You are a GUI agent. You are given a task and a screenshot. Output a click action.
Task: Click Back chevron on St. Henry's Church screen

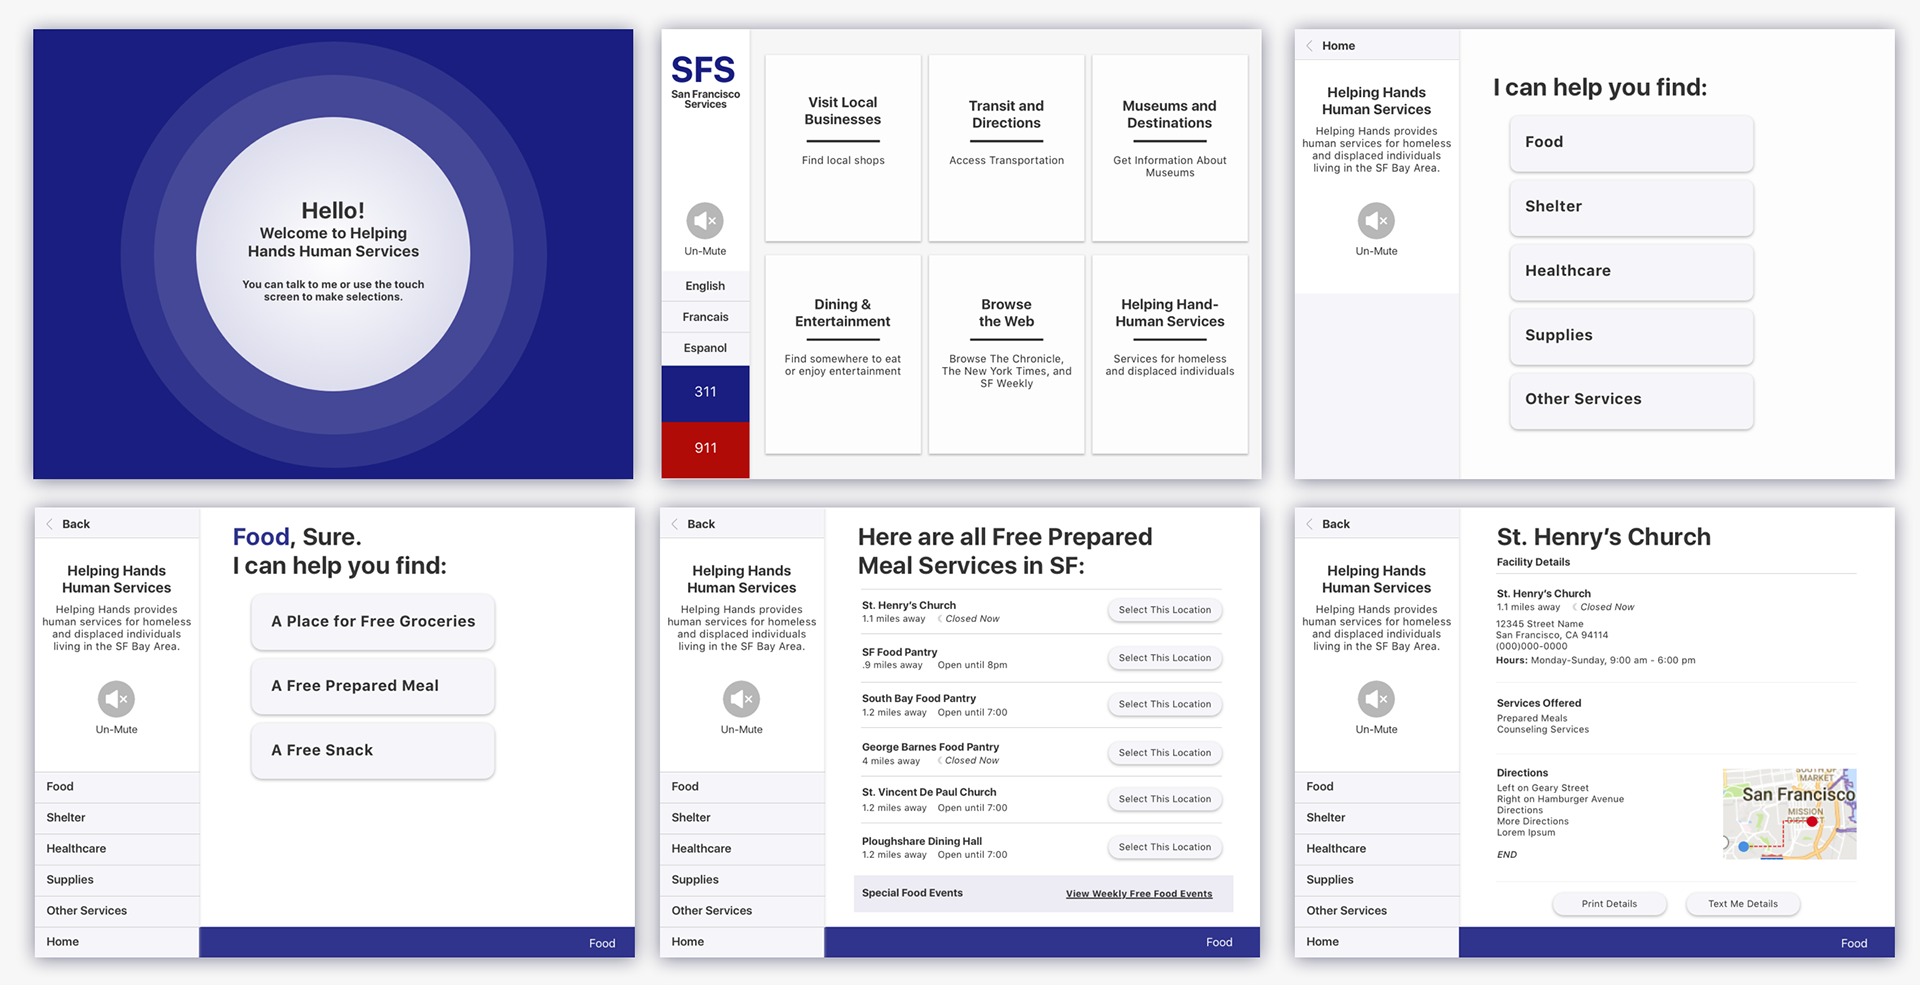(x=1310, y=524)
